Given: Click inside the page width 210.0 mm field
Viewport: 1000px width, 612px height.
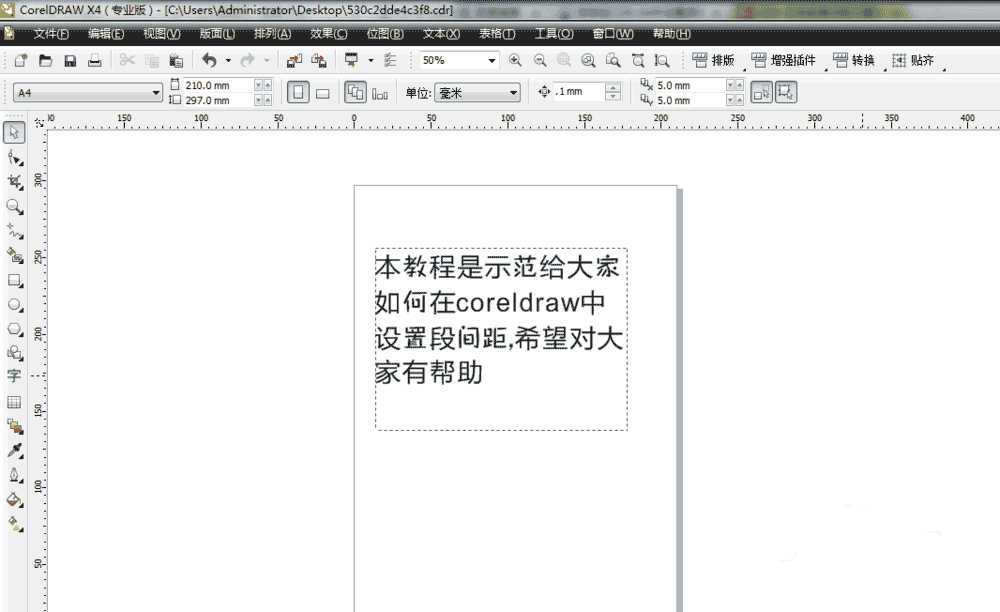Looking at the screenshot, I should [x=208, y=85].
